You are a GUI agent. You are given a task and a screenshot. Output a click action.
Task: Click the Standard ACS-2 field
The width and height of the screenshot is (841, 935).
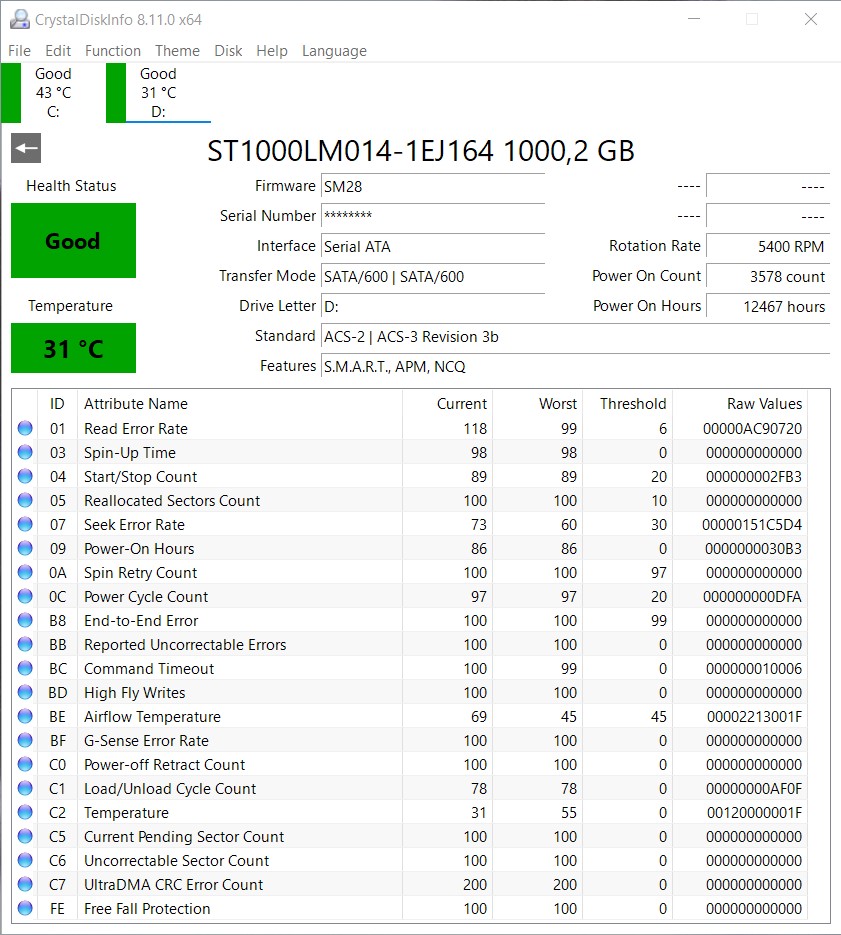576,336
